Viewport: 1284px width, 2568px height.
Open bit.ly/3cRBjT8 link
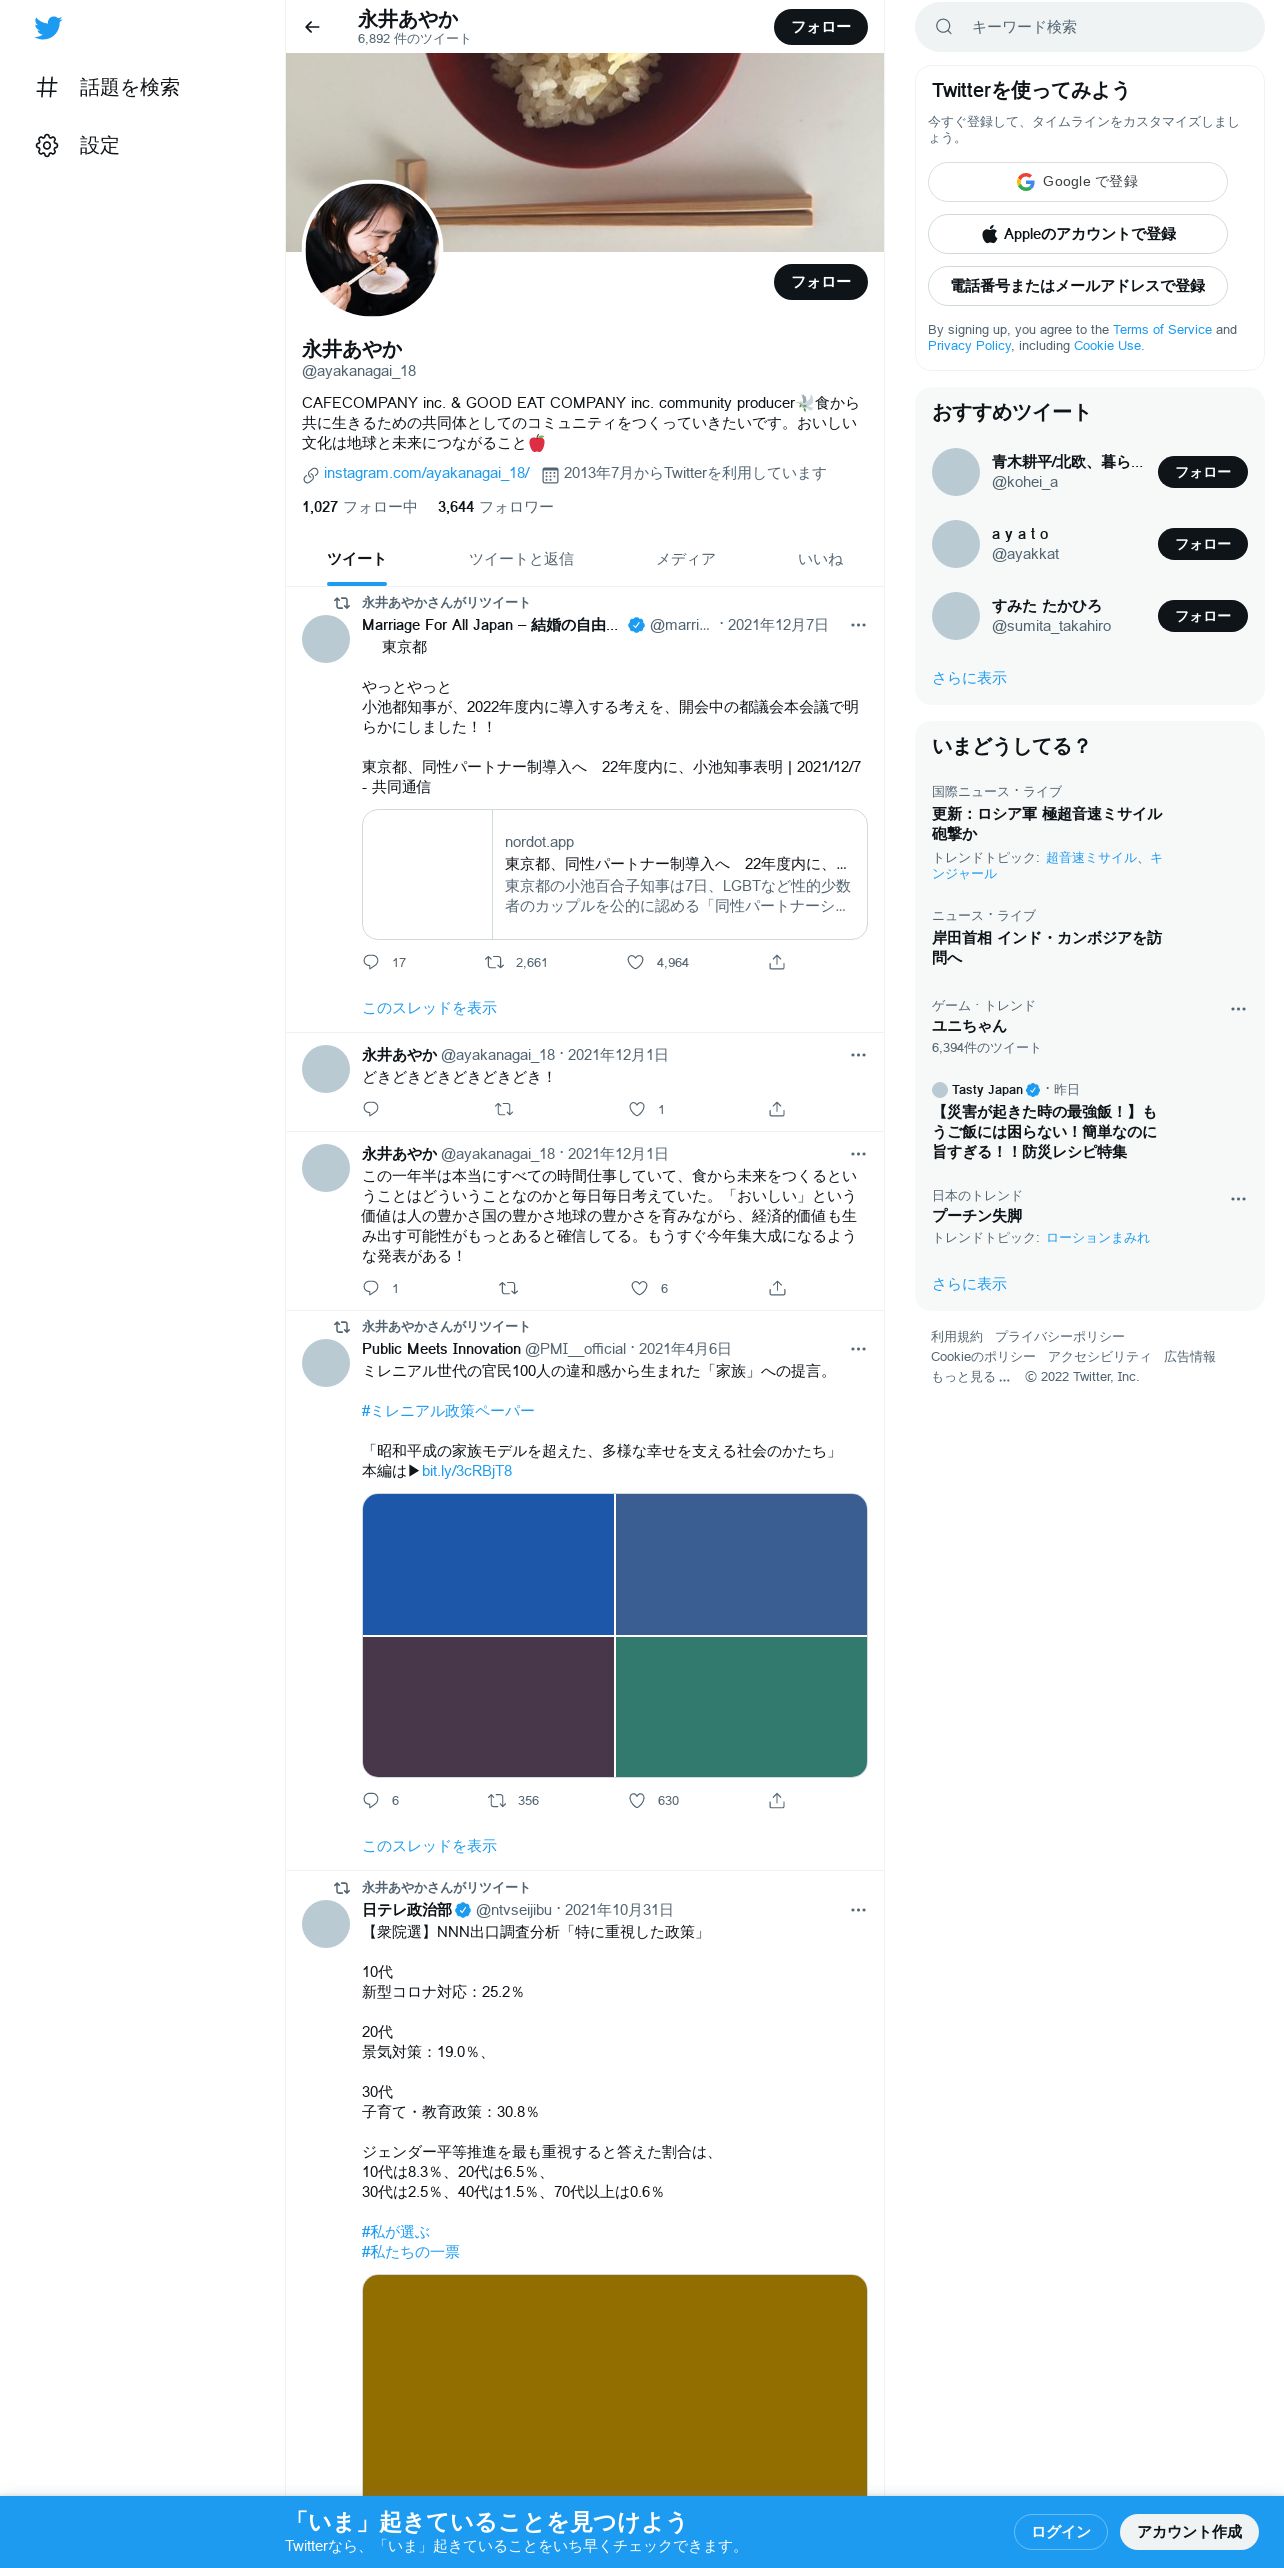coord(467,1471)
